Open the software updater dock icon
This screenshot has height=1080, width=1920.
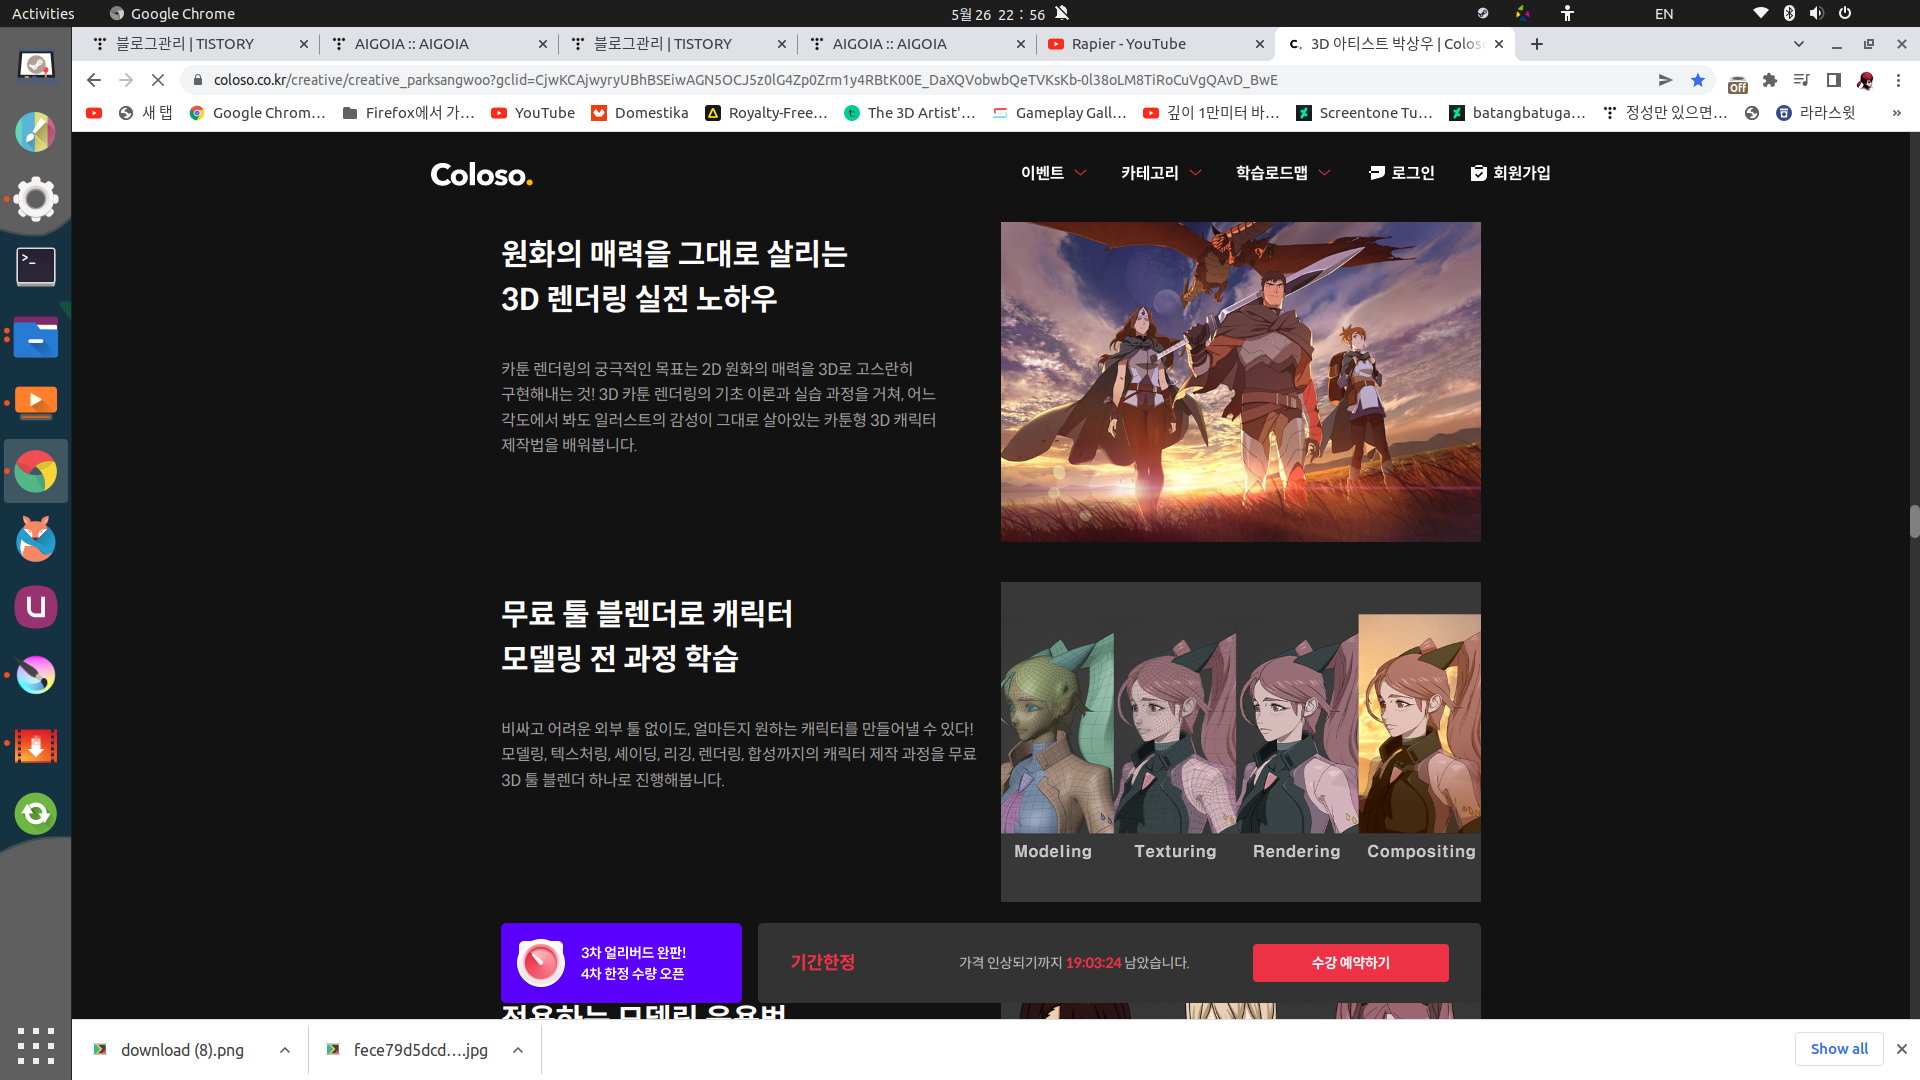tap(36, 813)
